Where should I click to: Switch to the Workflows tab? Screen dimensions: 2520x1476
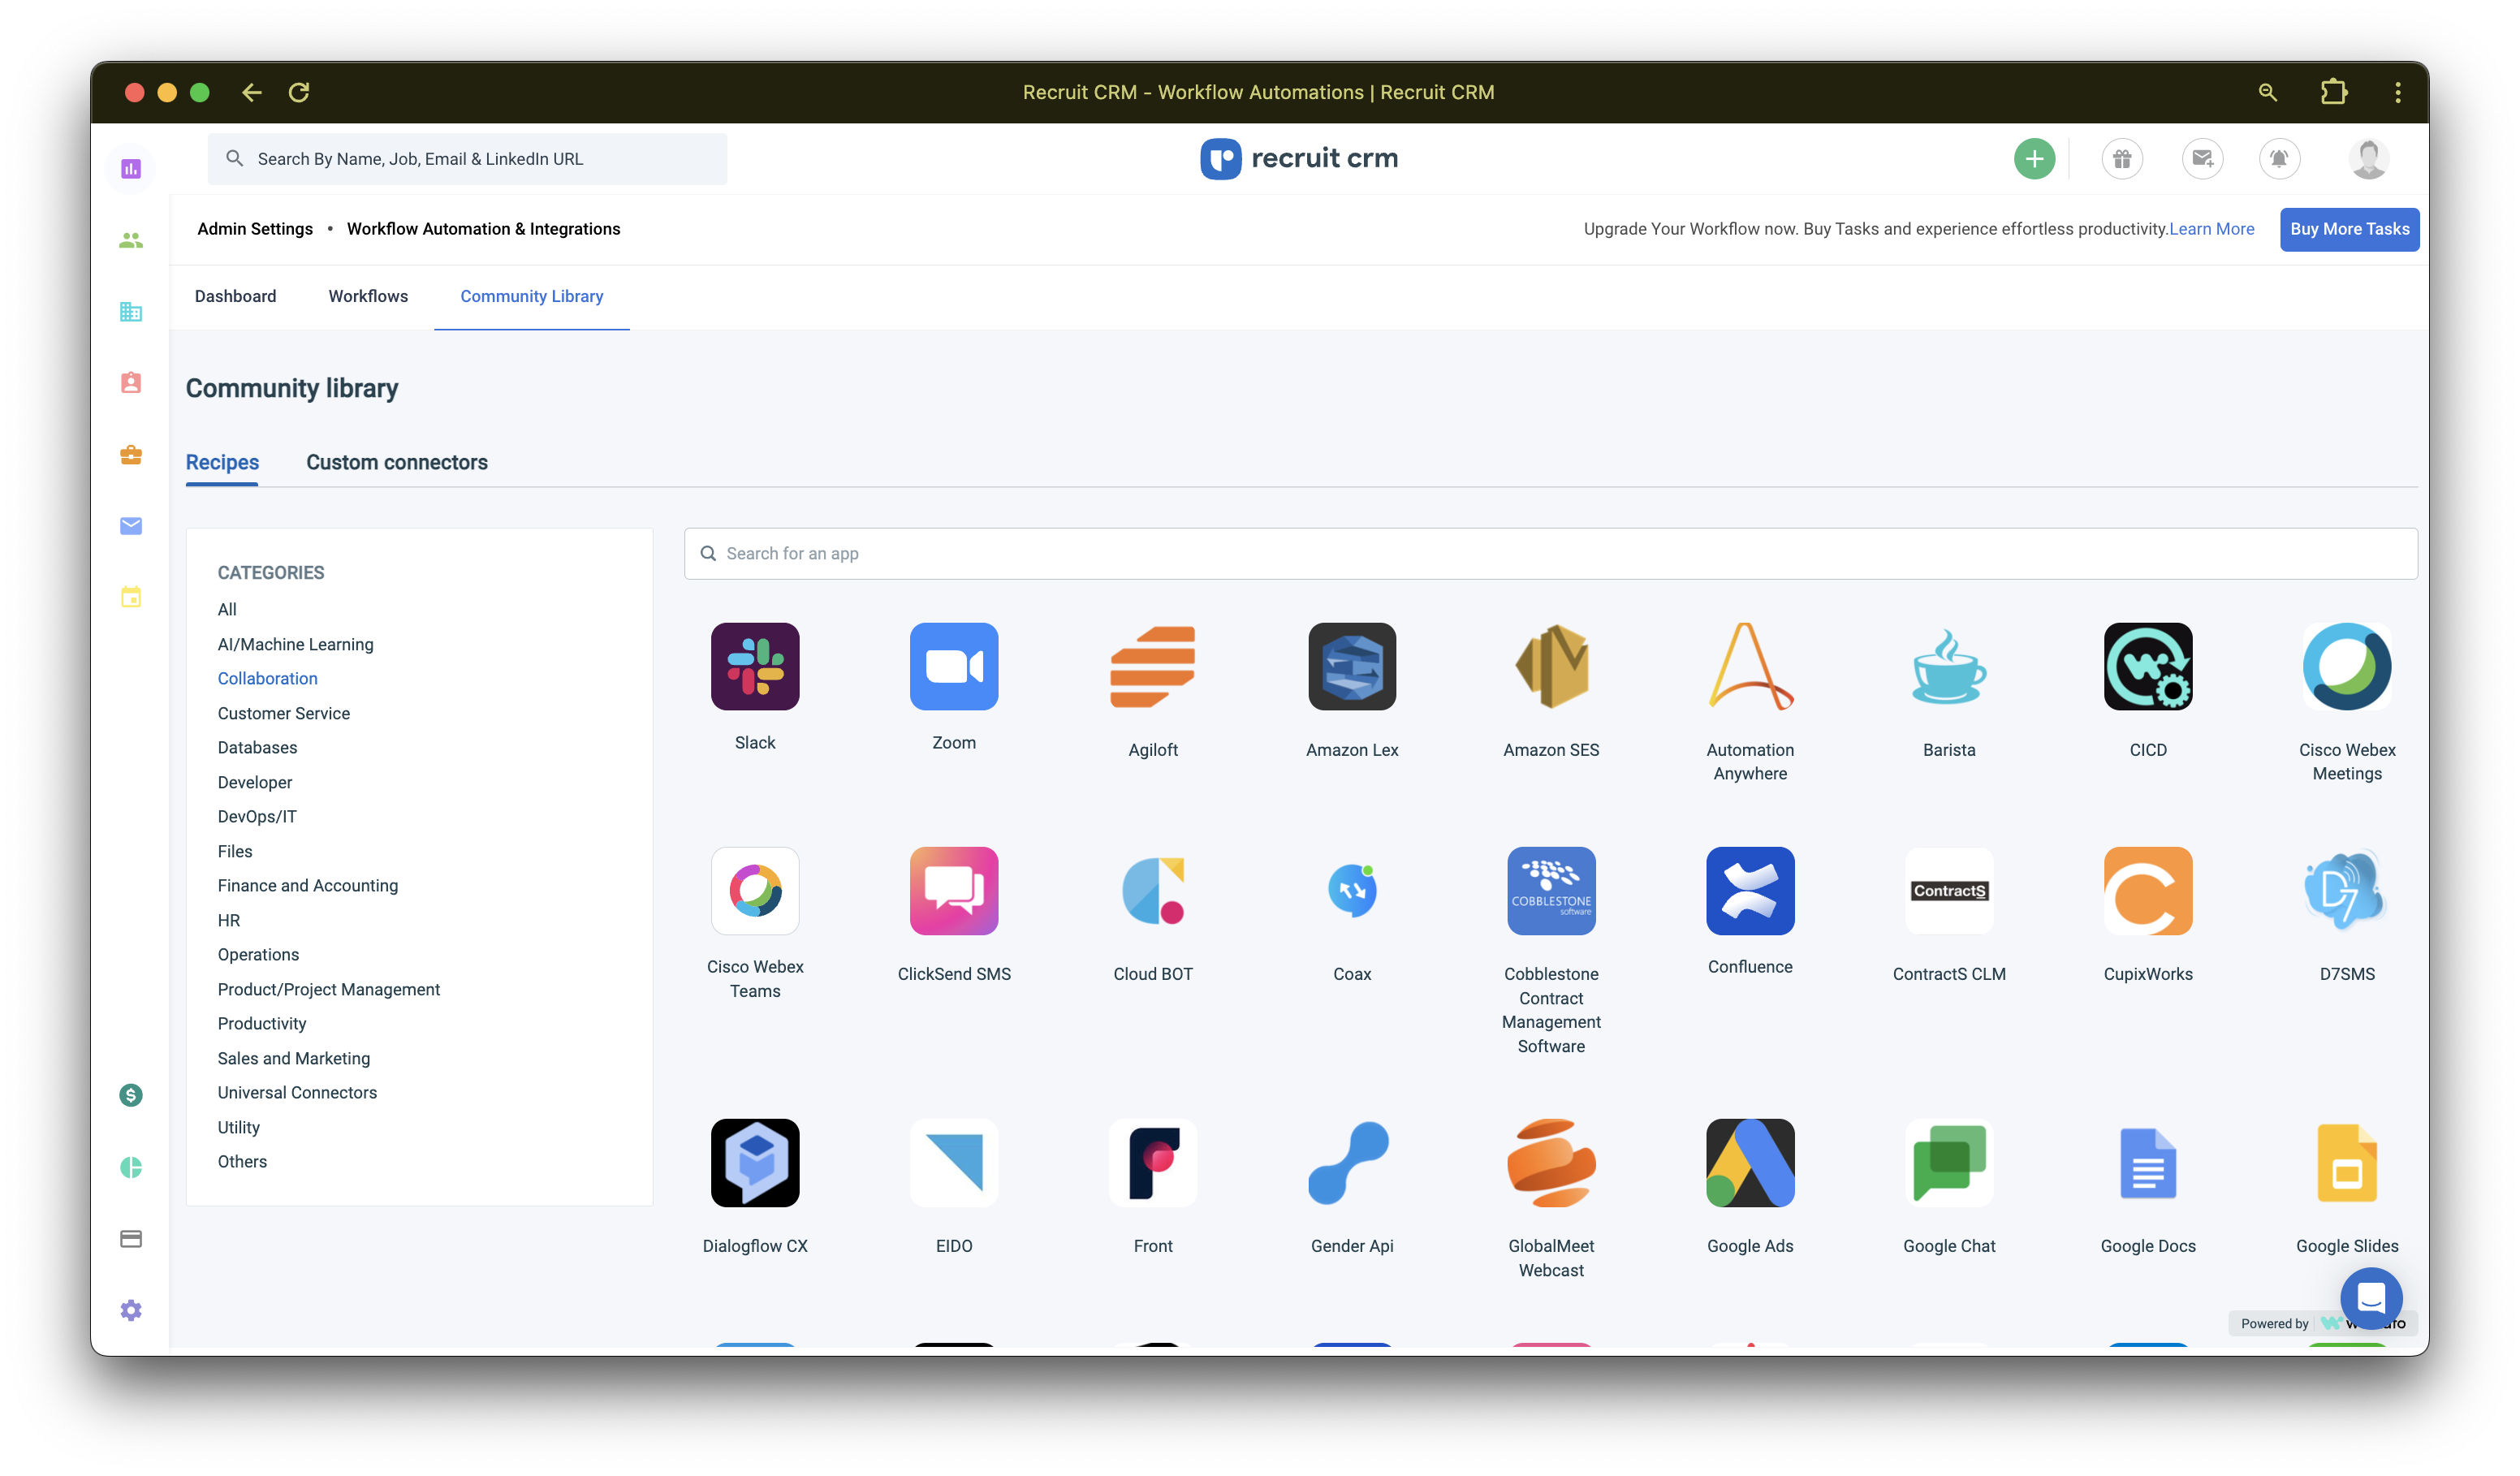[x=367, y=296]
